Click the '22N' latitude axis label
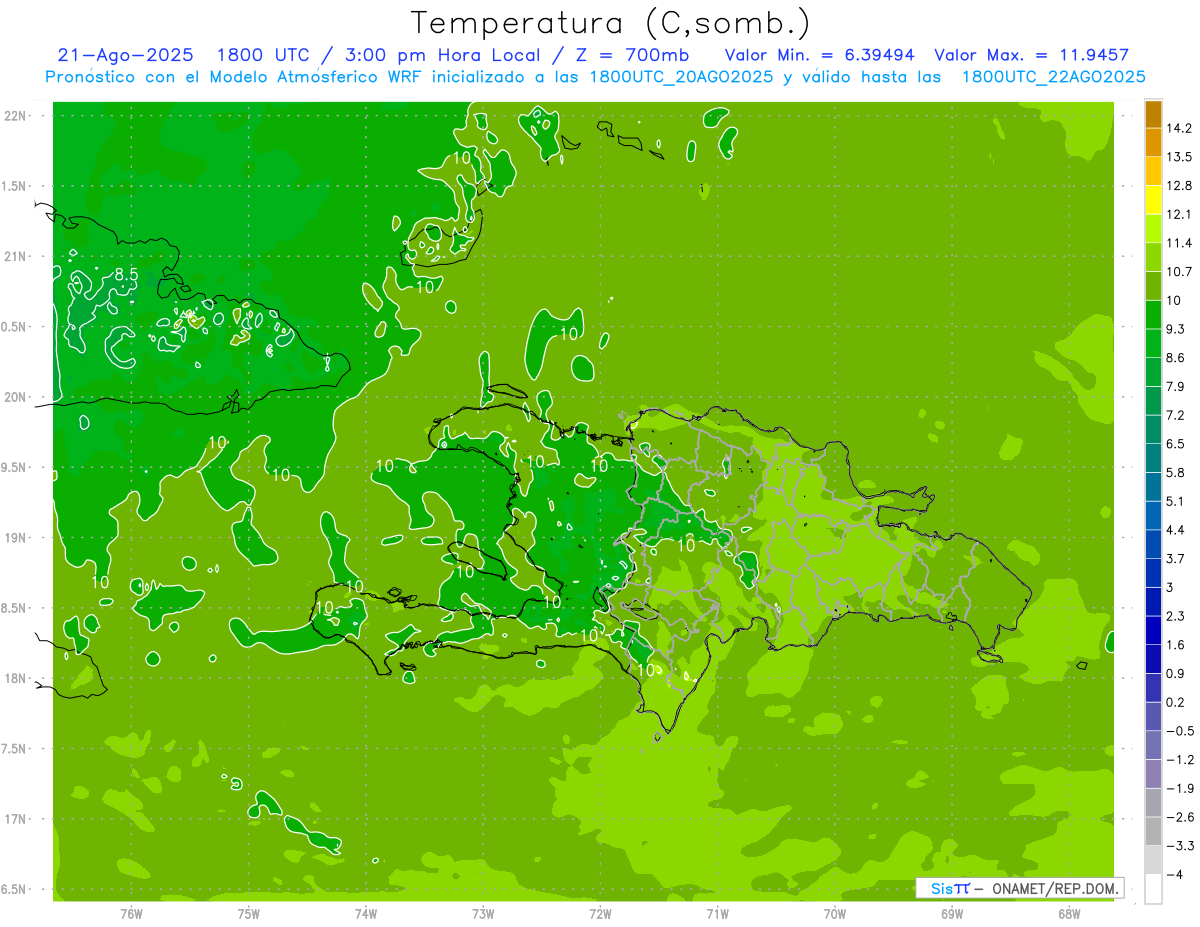 coord(15,116)
